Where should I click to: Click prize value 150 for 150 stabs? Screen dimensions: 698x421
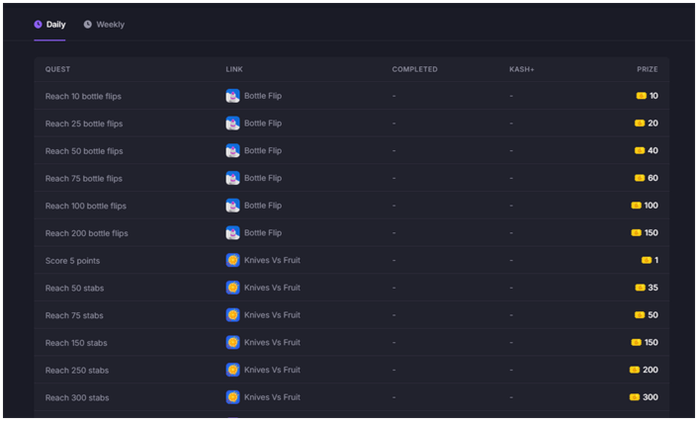pyautogui.click(x=651, y=343)
